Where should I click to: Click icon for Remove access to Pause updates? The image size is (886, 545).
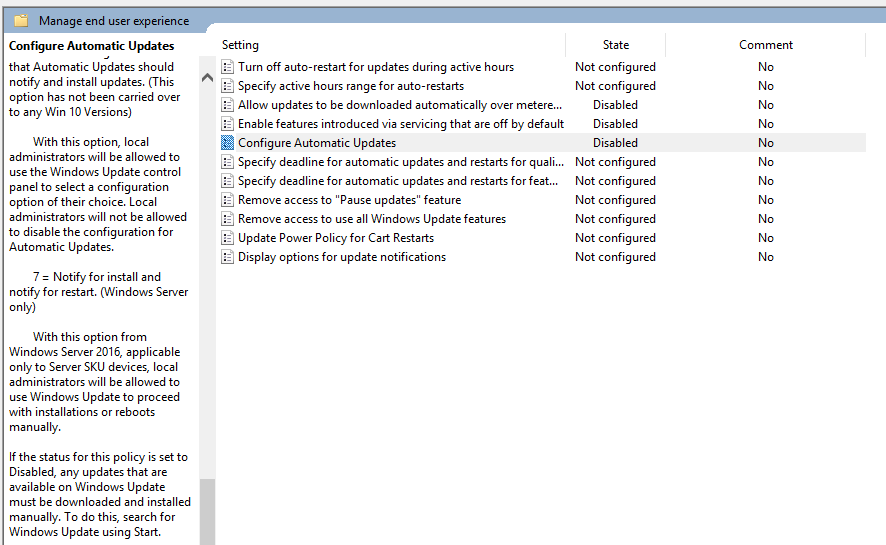point(227,200)
